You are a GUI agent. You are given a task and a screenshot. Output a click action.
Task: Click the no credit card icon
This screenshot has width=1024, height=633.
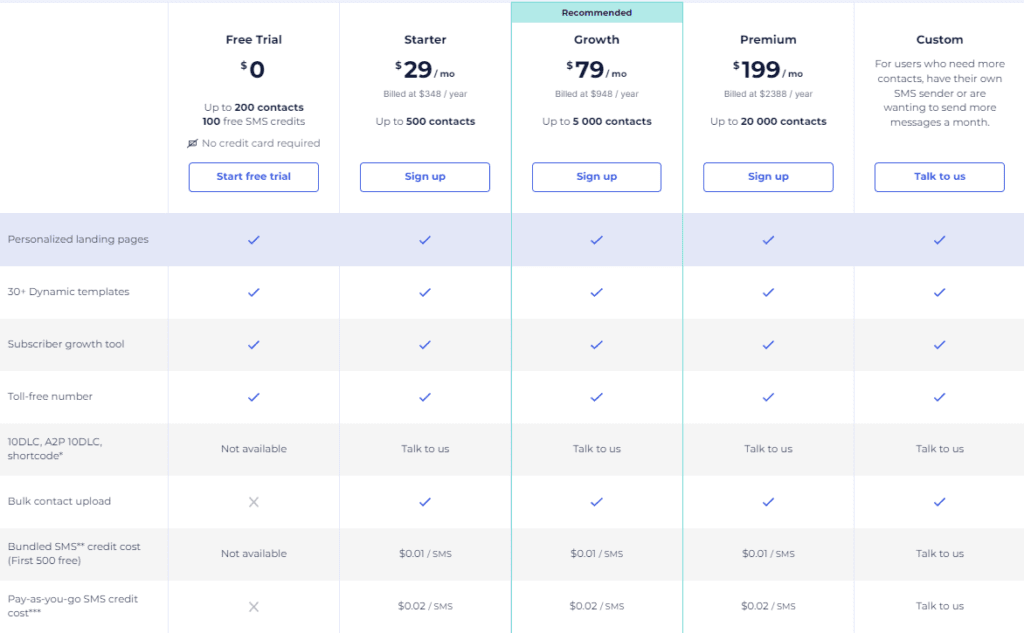193,143
